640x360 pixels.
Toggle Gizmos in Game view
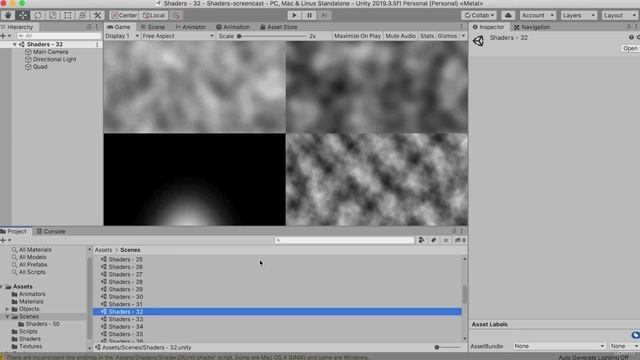click(447, 36)
